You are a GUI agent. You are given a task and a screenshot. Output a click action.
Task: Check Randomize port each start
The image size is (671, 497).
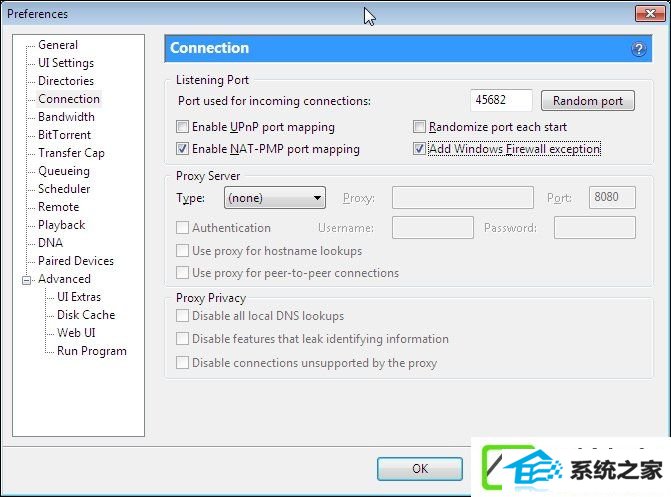point(419,127)
